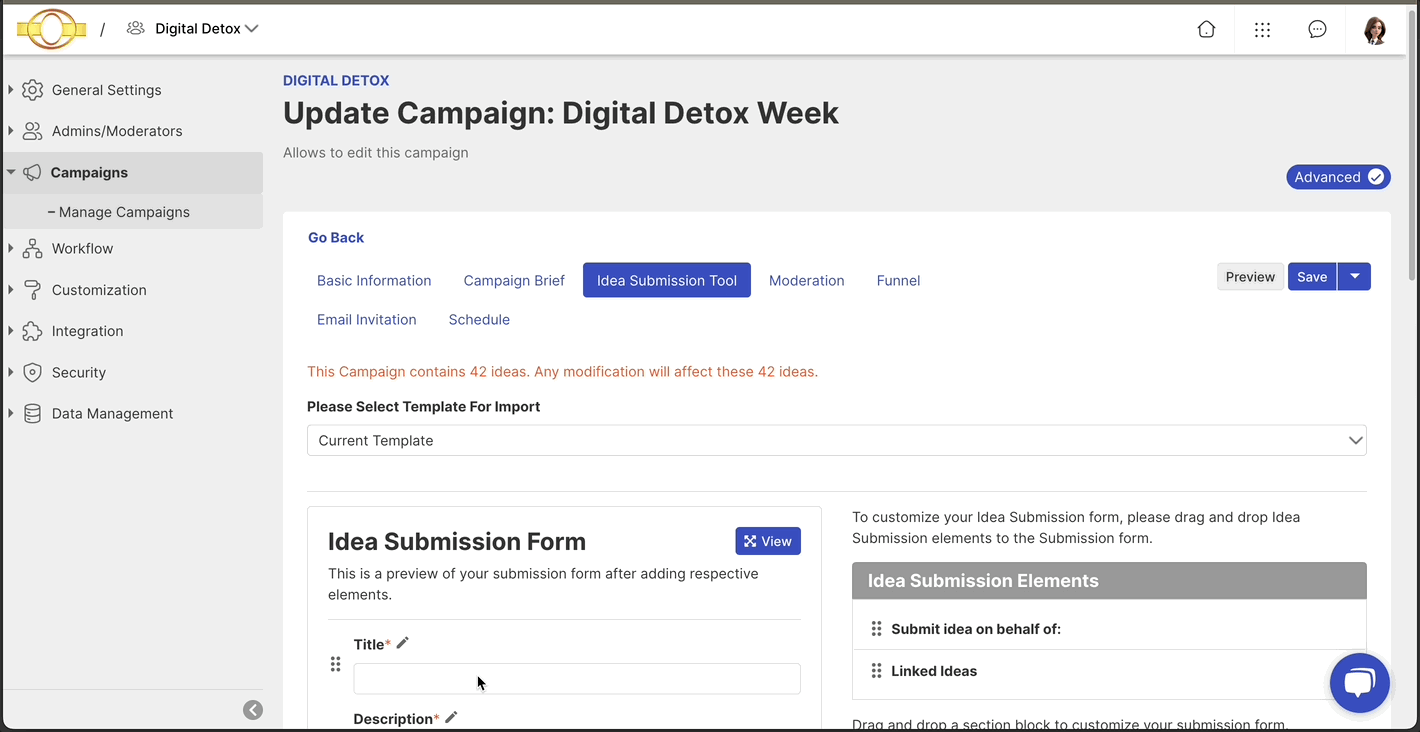Switch to the Campaign Brief tab
The height and width of the screenshot is (732, 1420).
pyautogui.click(x=514, y=281)
